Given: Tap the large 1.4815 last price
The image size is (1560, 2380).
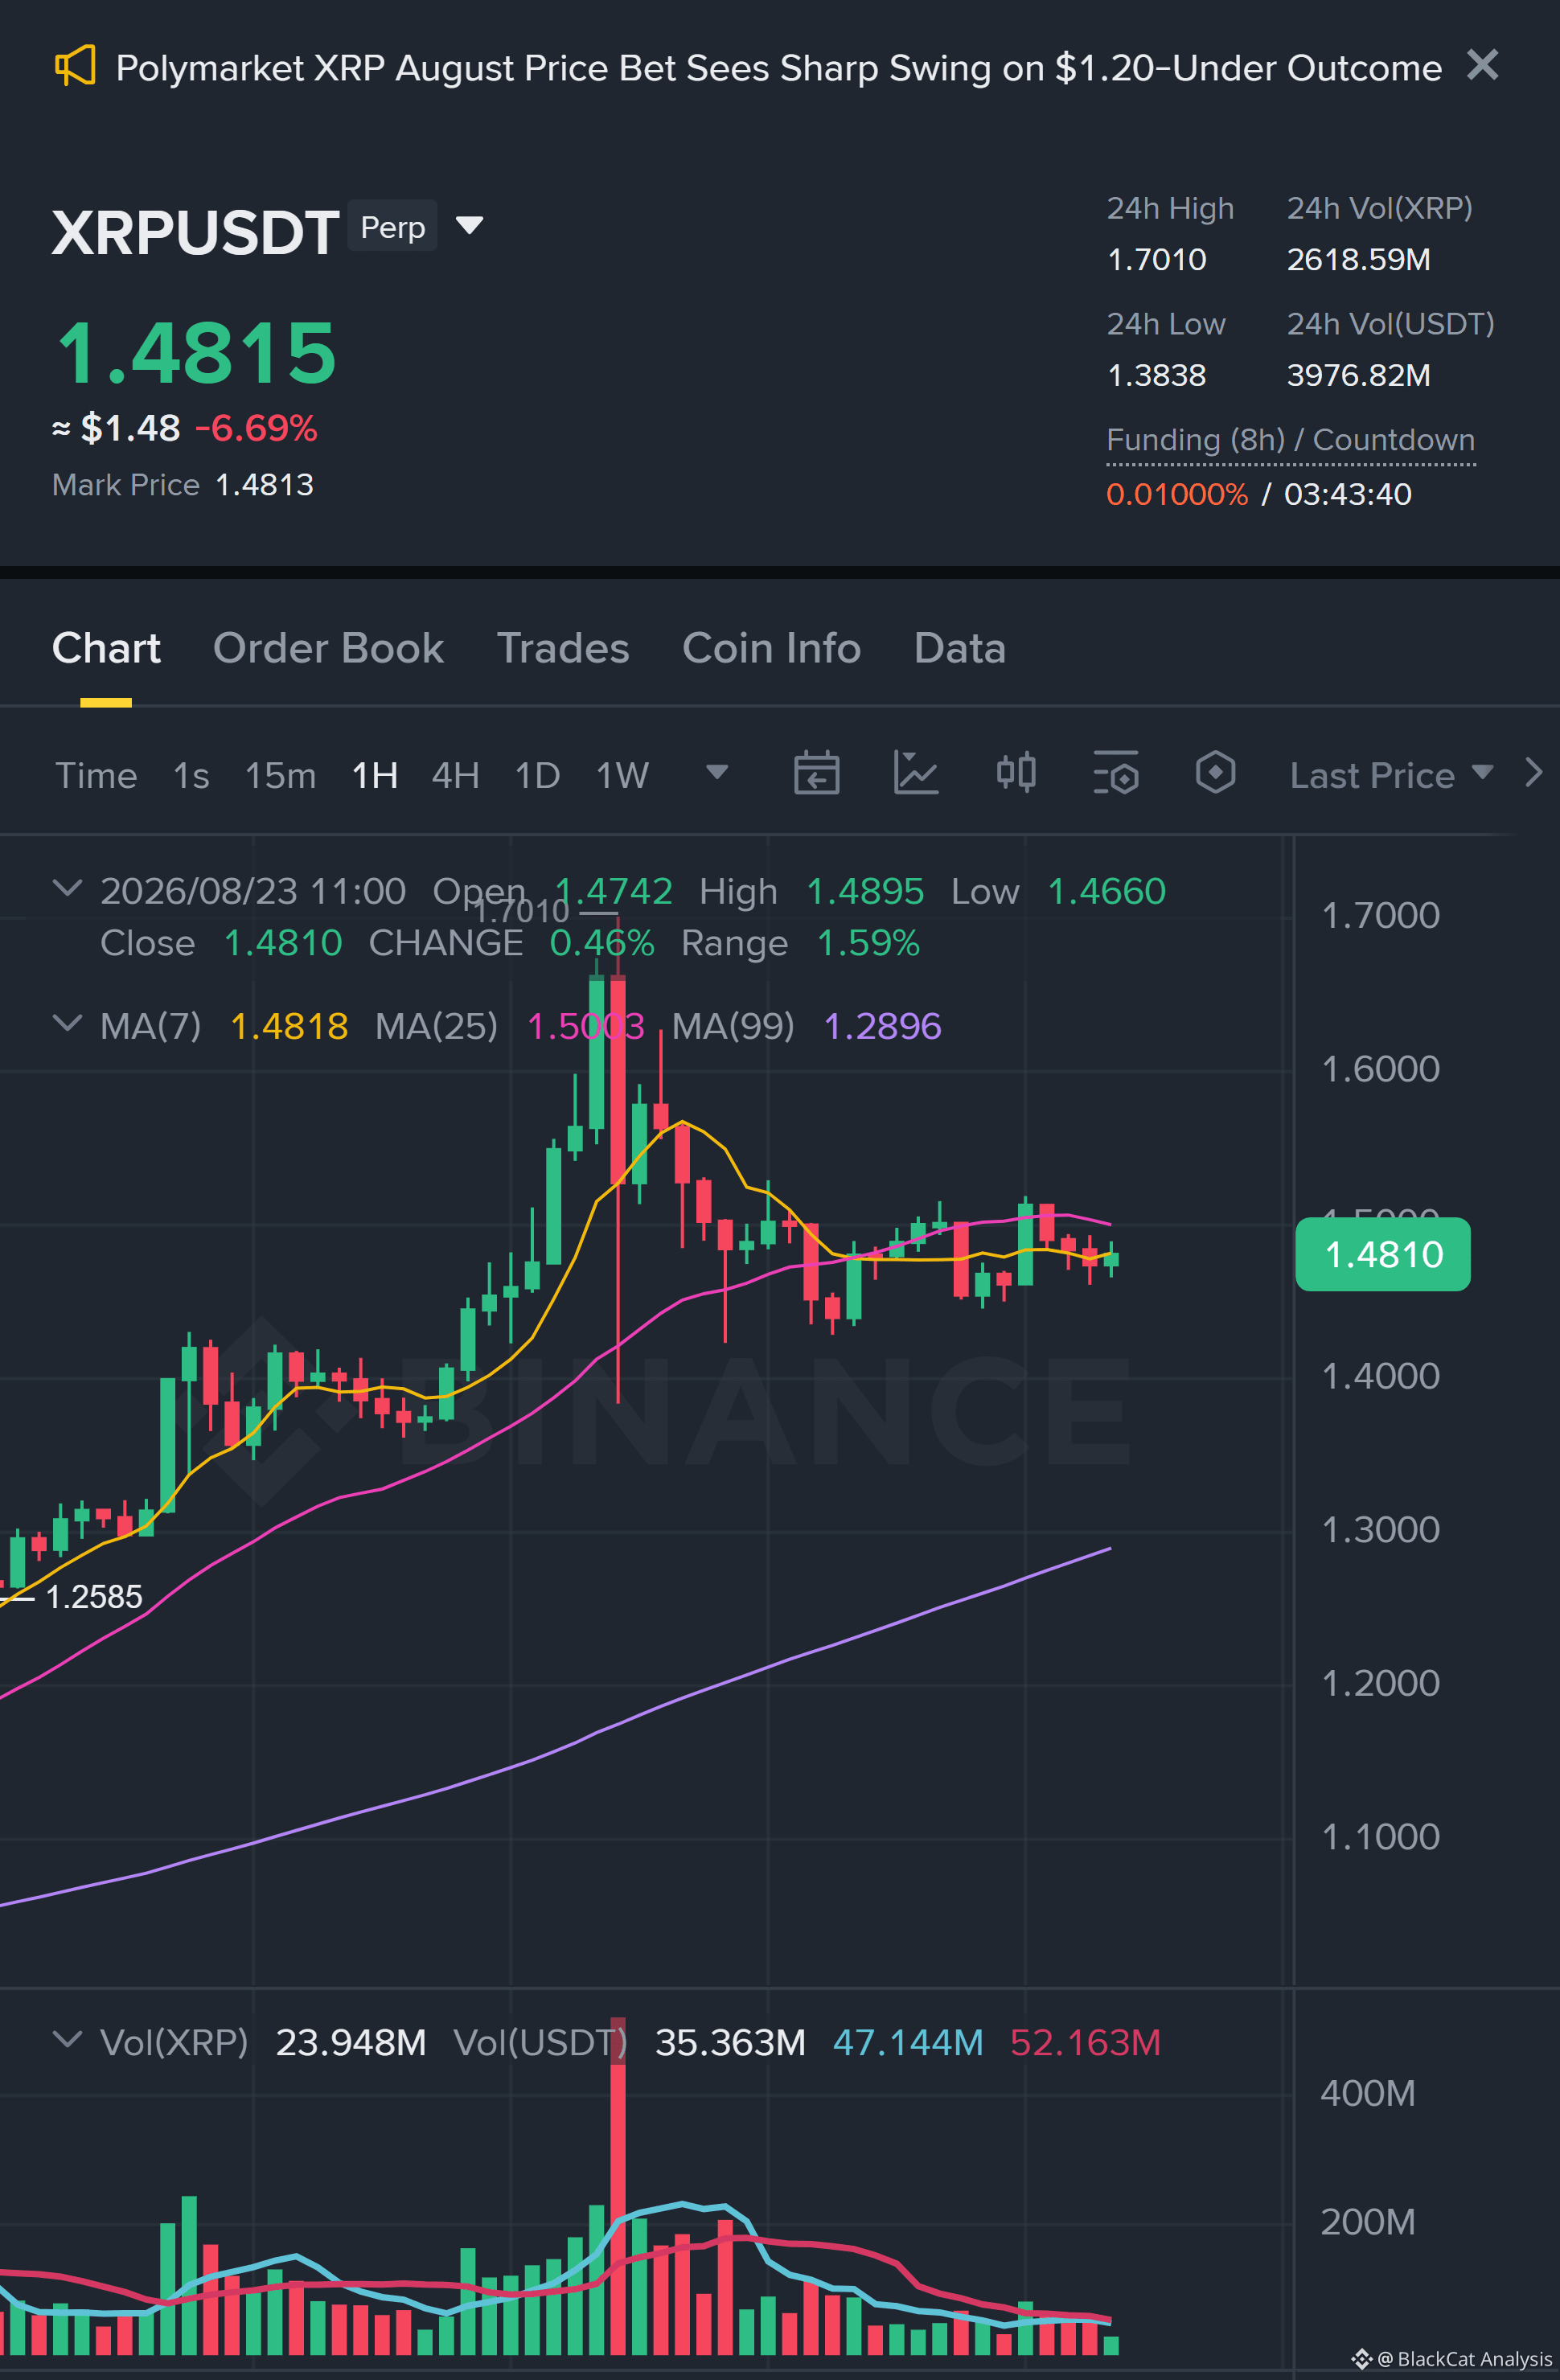Looking at the screenshot, I should click(x=196, y=352).
